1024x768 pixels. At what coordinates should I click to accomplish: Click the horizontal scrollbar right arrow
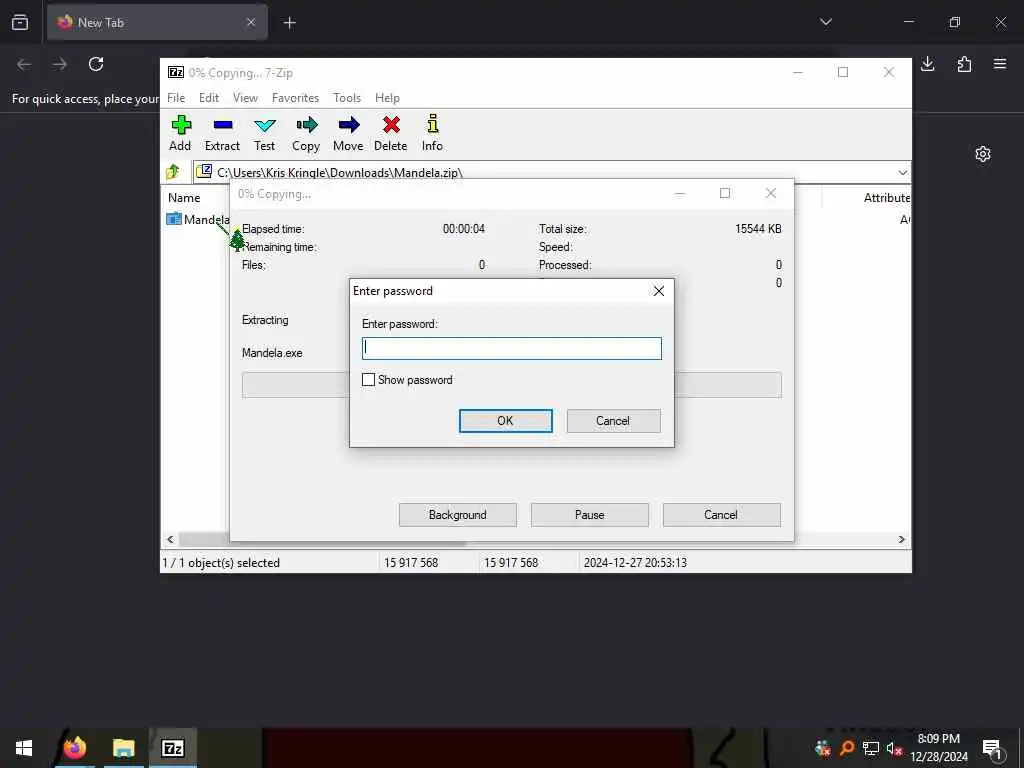tap(901, 539)
